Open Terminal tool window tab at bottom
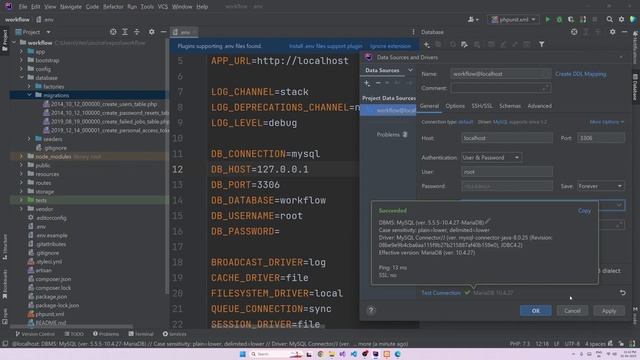The width and height of the screenshot is (640, 360). coord(140,334)
